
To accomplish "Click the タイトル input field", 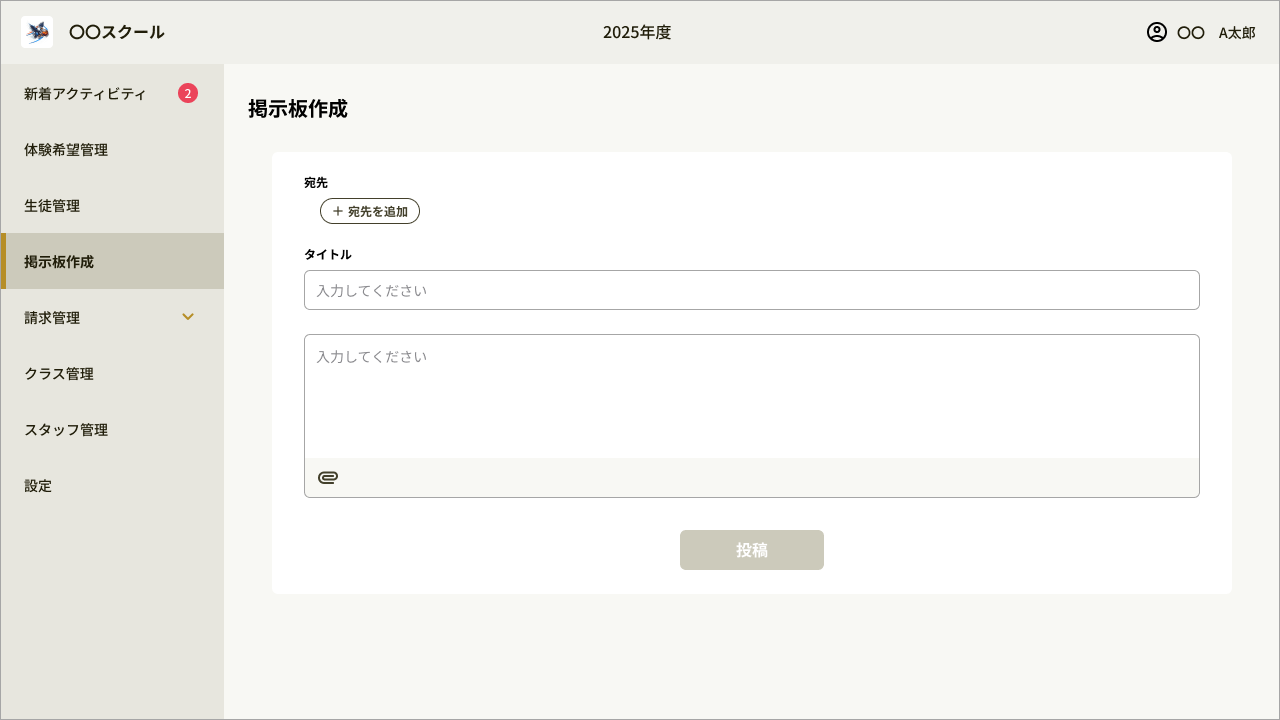I will [752, 290].
